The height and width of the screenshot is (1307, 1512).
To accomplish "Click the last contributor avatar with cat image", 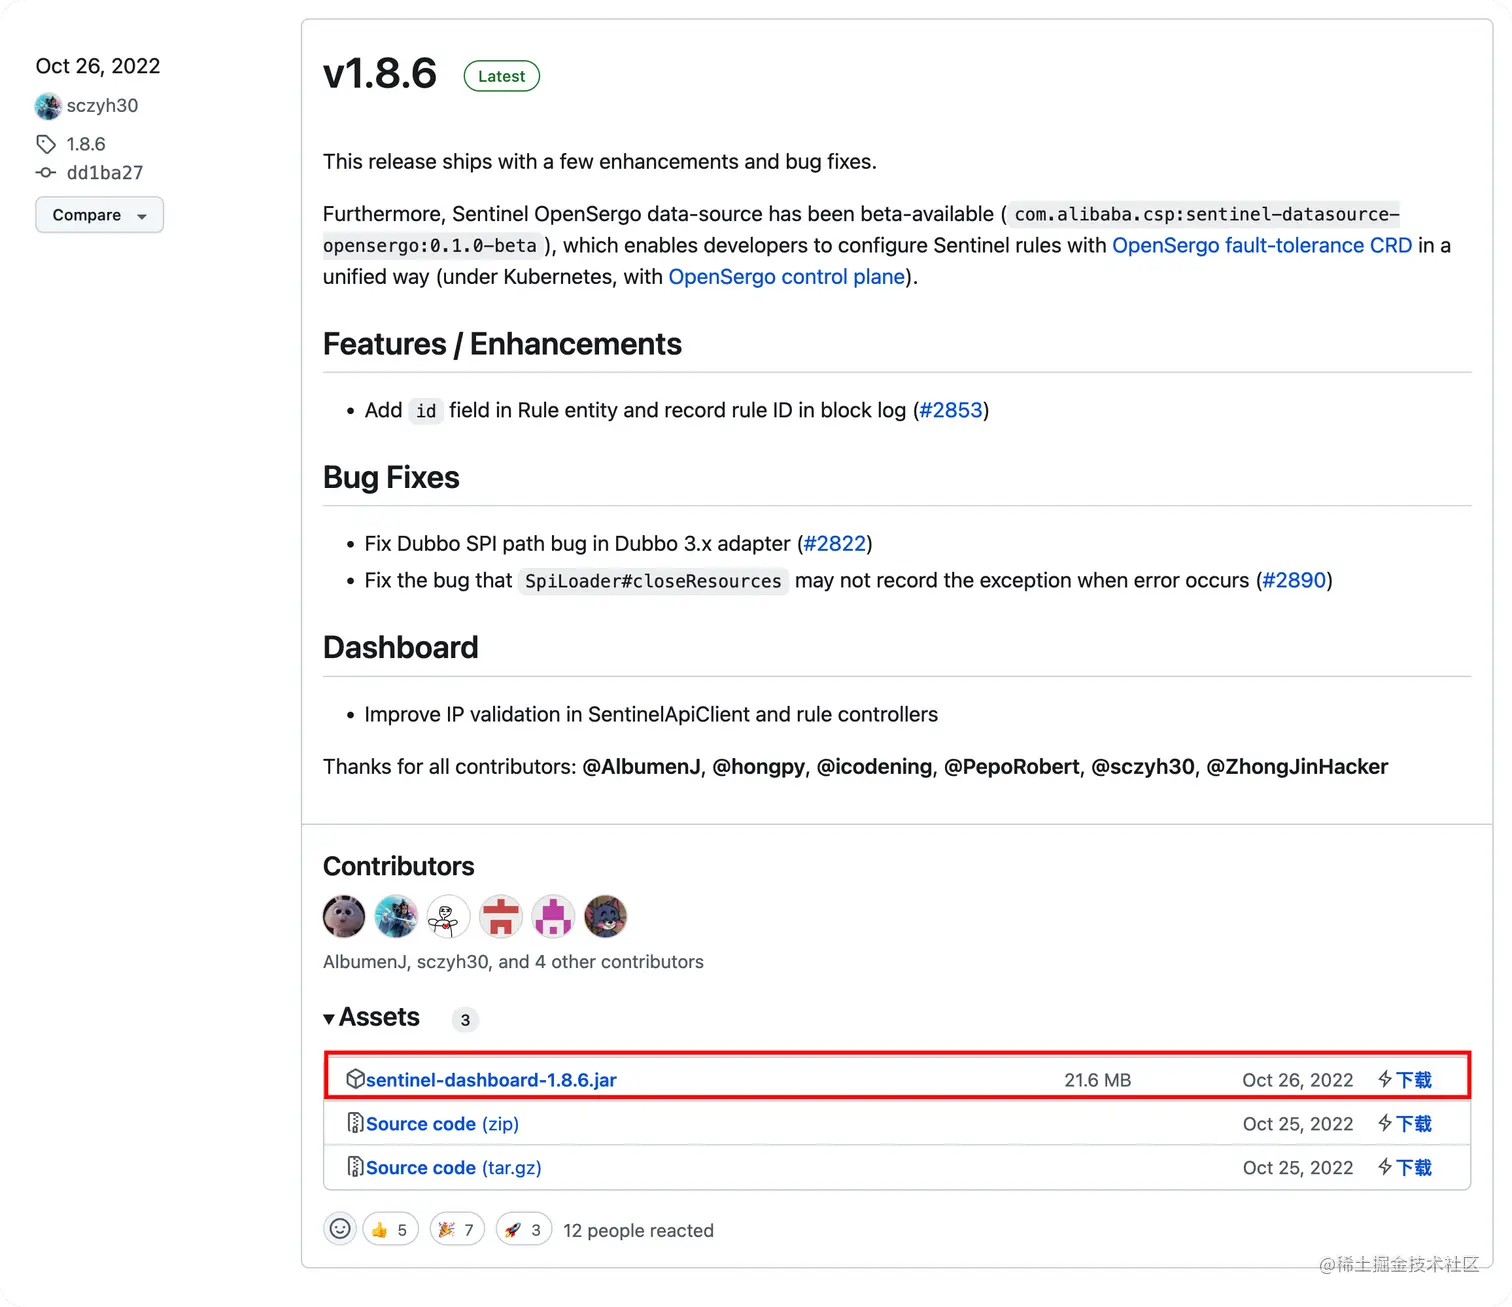I will [x=605, y=916].
